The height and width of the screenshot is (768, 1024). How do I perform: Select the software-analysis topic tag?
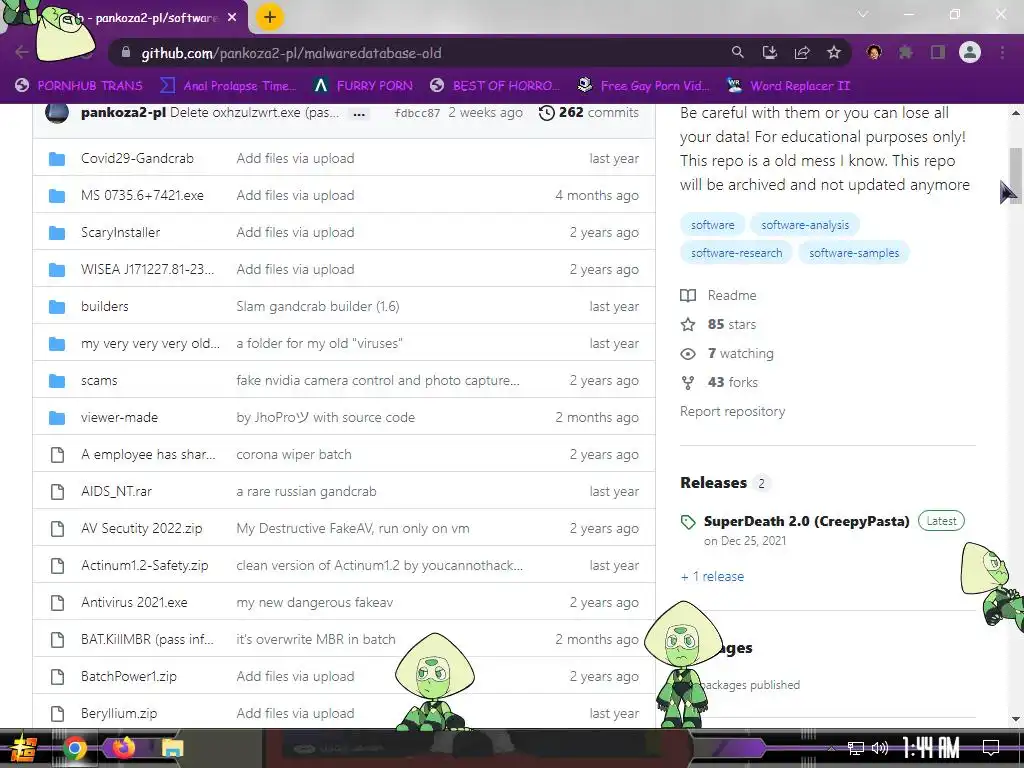point(805,225)
